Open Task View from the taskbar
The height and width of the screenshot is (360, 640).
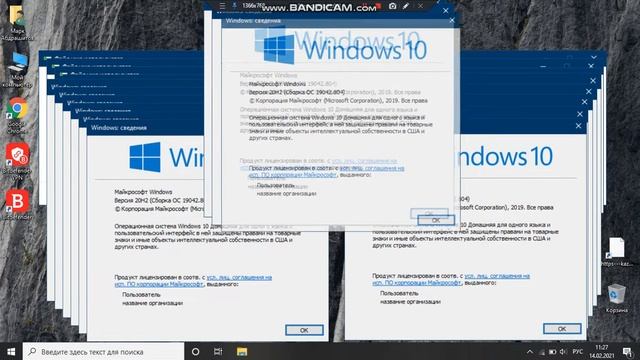tap(218, 351)
